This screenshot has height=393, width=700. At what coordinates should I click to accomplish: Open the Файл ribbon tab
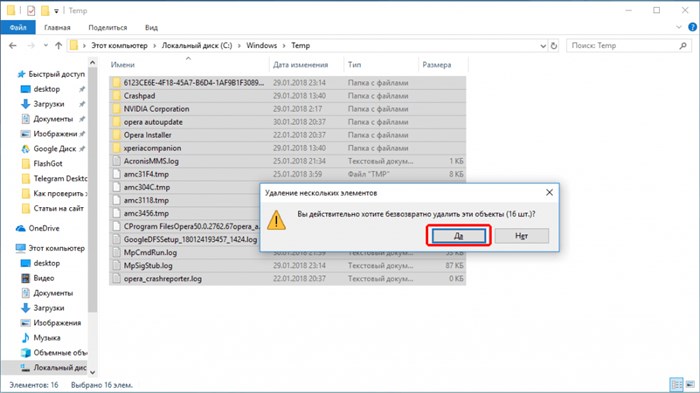tap(18, 28)
